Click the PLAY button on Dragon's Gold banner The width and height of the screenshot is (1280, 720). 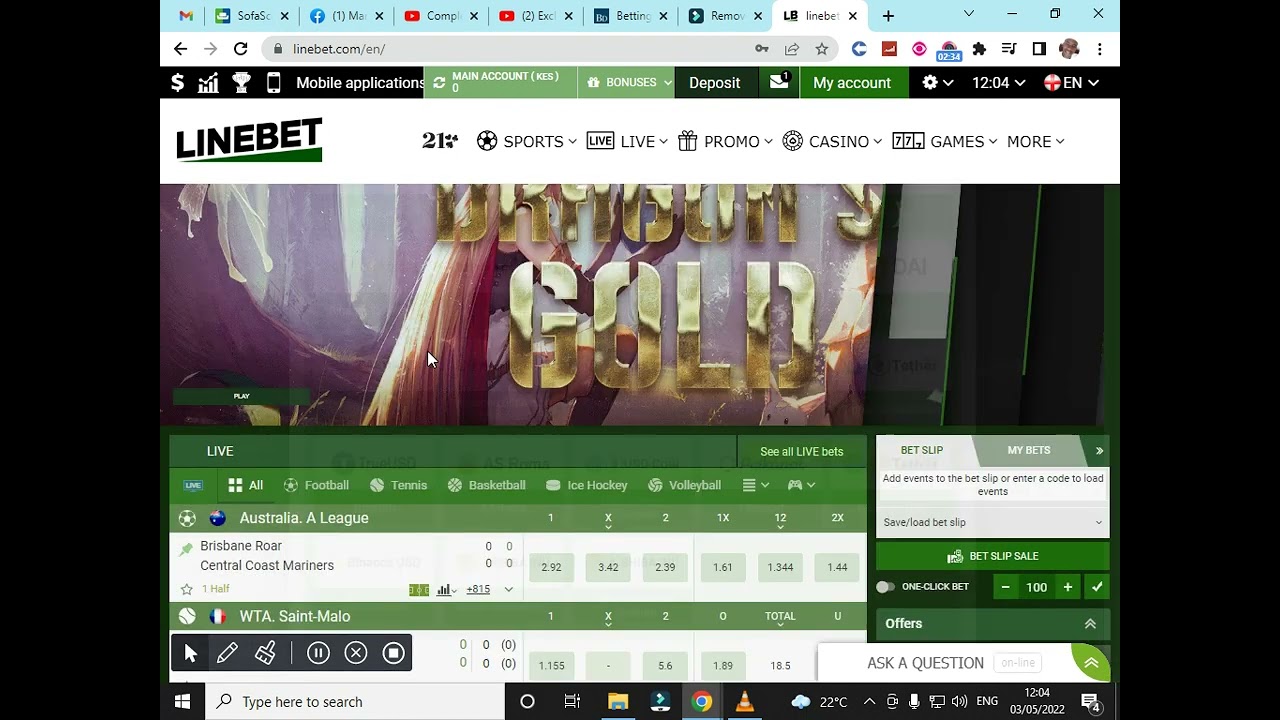(x=241, y=396)
